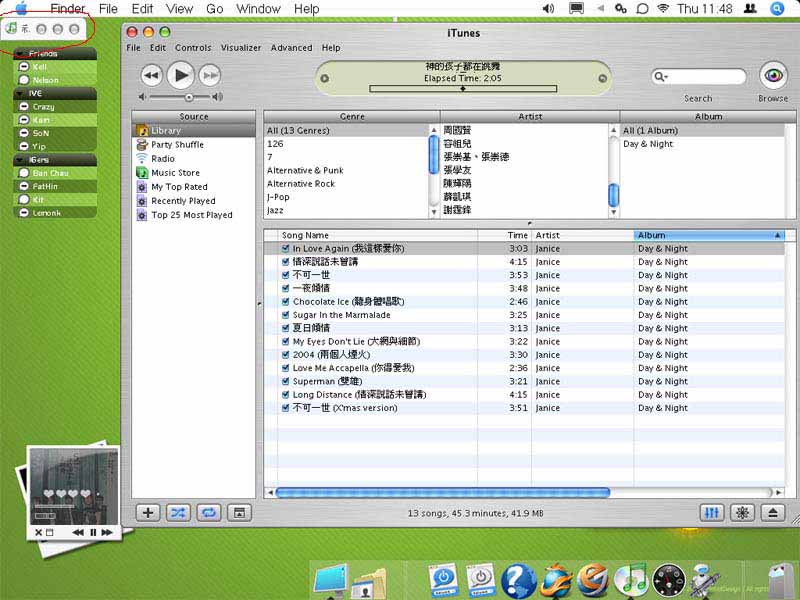Click Genre browser column header
This screenshot has height=600, width=800.
(352, 116)
